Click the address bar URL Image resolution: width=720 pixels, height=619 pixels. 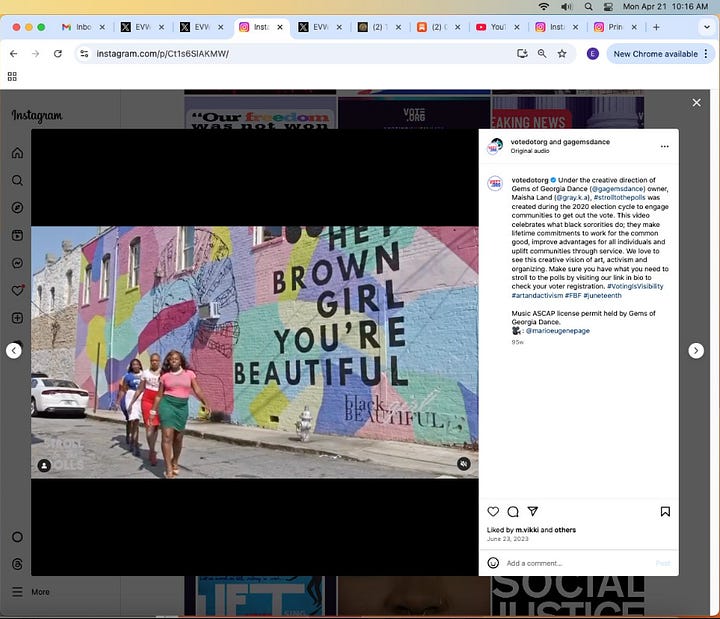[163, 54]
